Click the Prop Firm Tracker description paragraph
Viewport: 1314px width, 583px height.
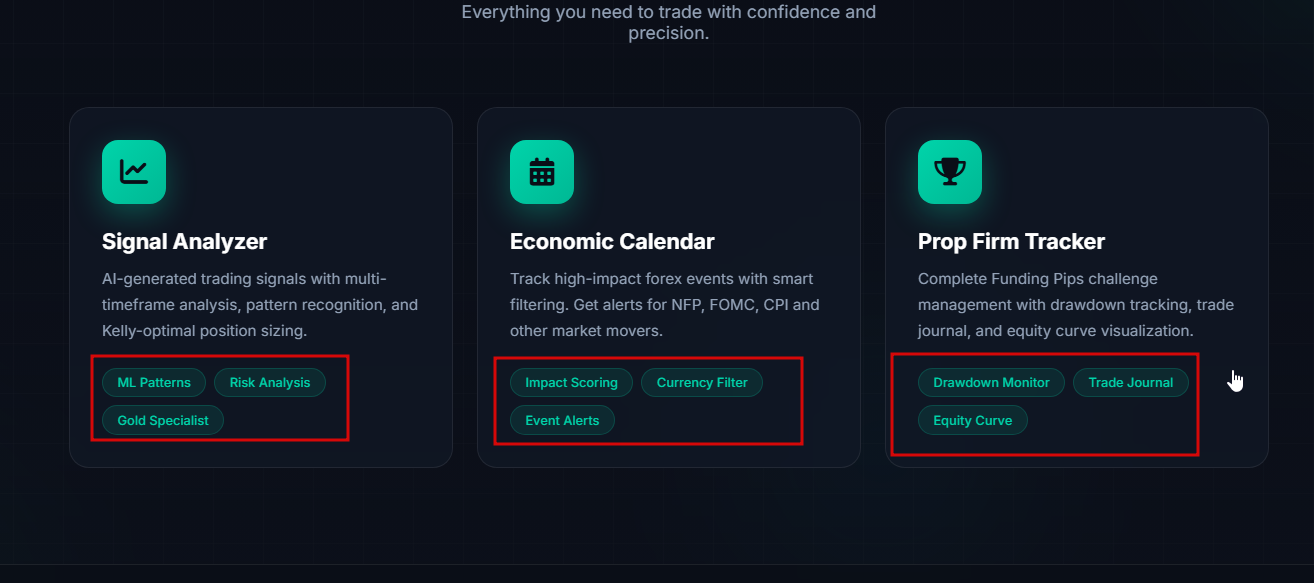pos(1076,304)
